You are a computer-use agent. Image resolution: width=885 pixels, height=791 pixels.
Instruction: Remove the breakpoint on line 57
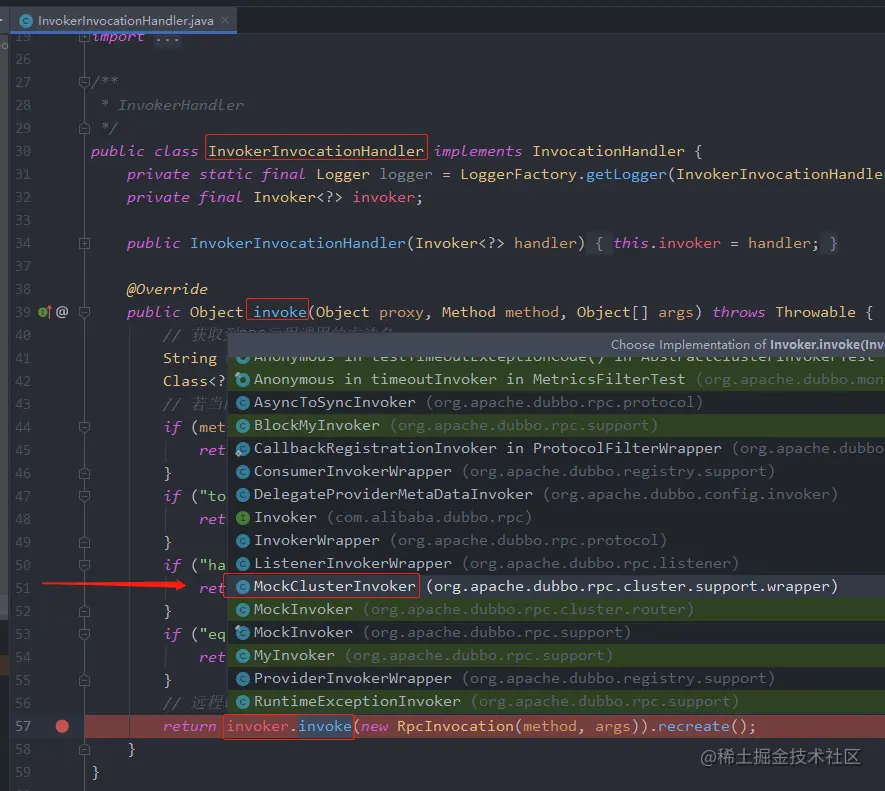pyautogui.click(x=62, y=727)
